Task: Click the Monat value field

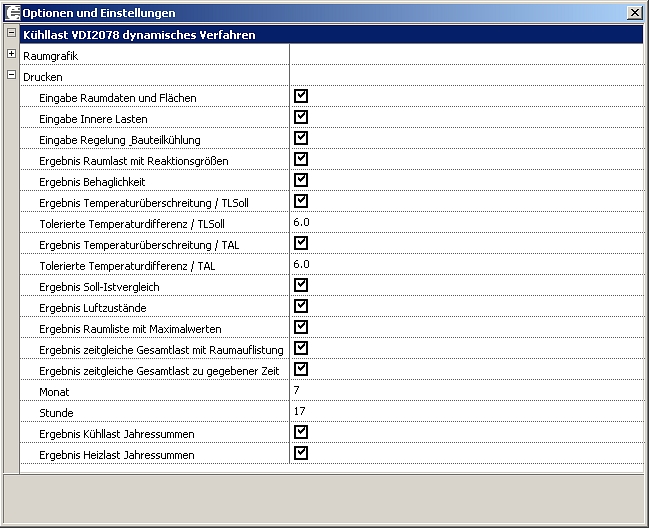Action: [x=465, y=391]
